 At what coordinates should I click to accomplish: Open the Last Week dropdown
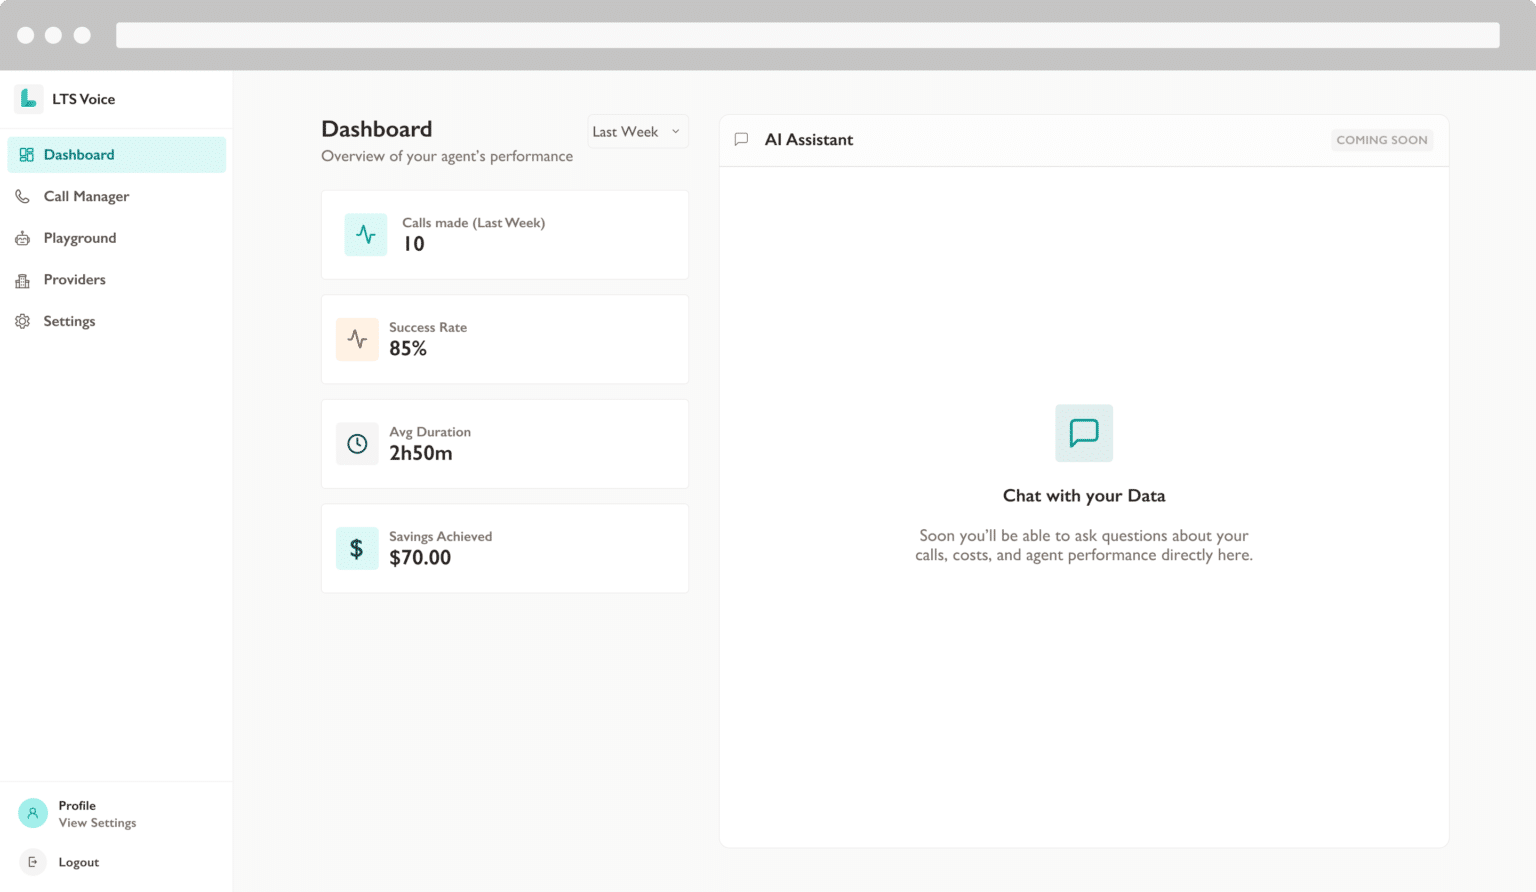point(637,131)
